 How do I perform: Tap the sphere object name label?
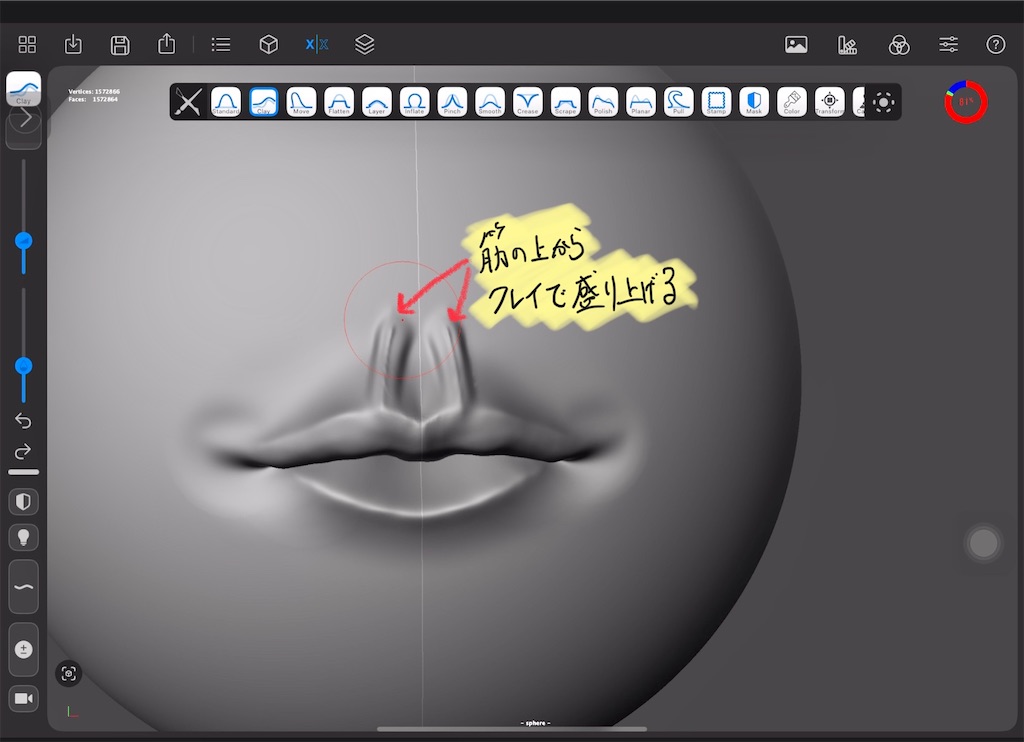(x=536, y=723)
